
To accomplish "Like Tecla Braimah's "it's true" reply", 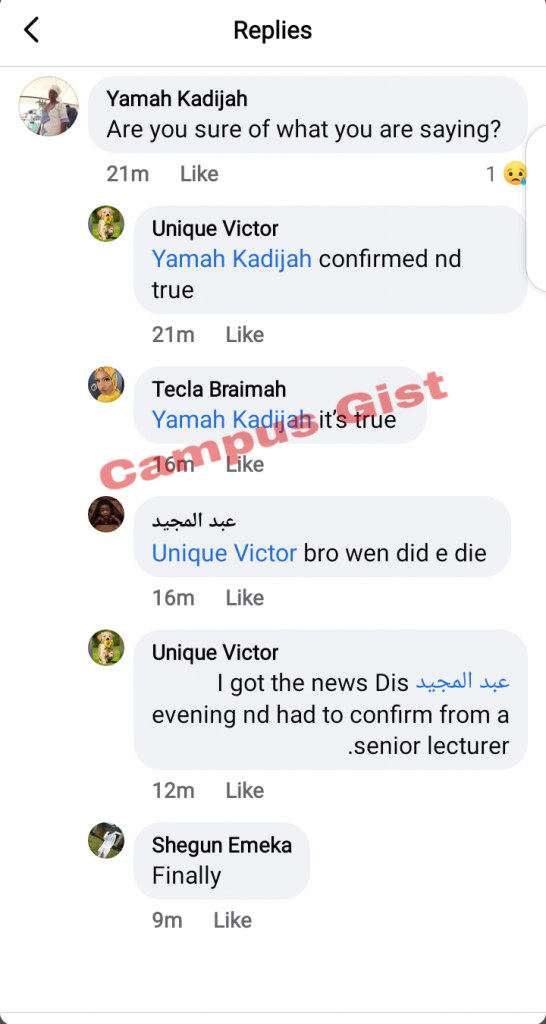I will [245, 464].
